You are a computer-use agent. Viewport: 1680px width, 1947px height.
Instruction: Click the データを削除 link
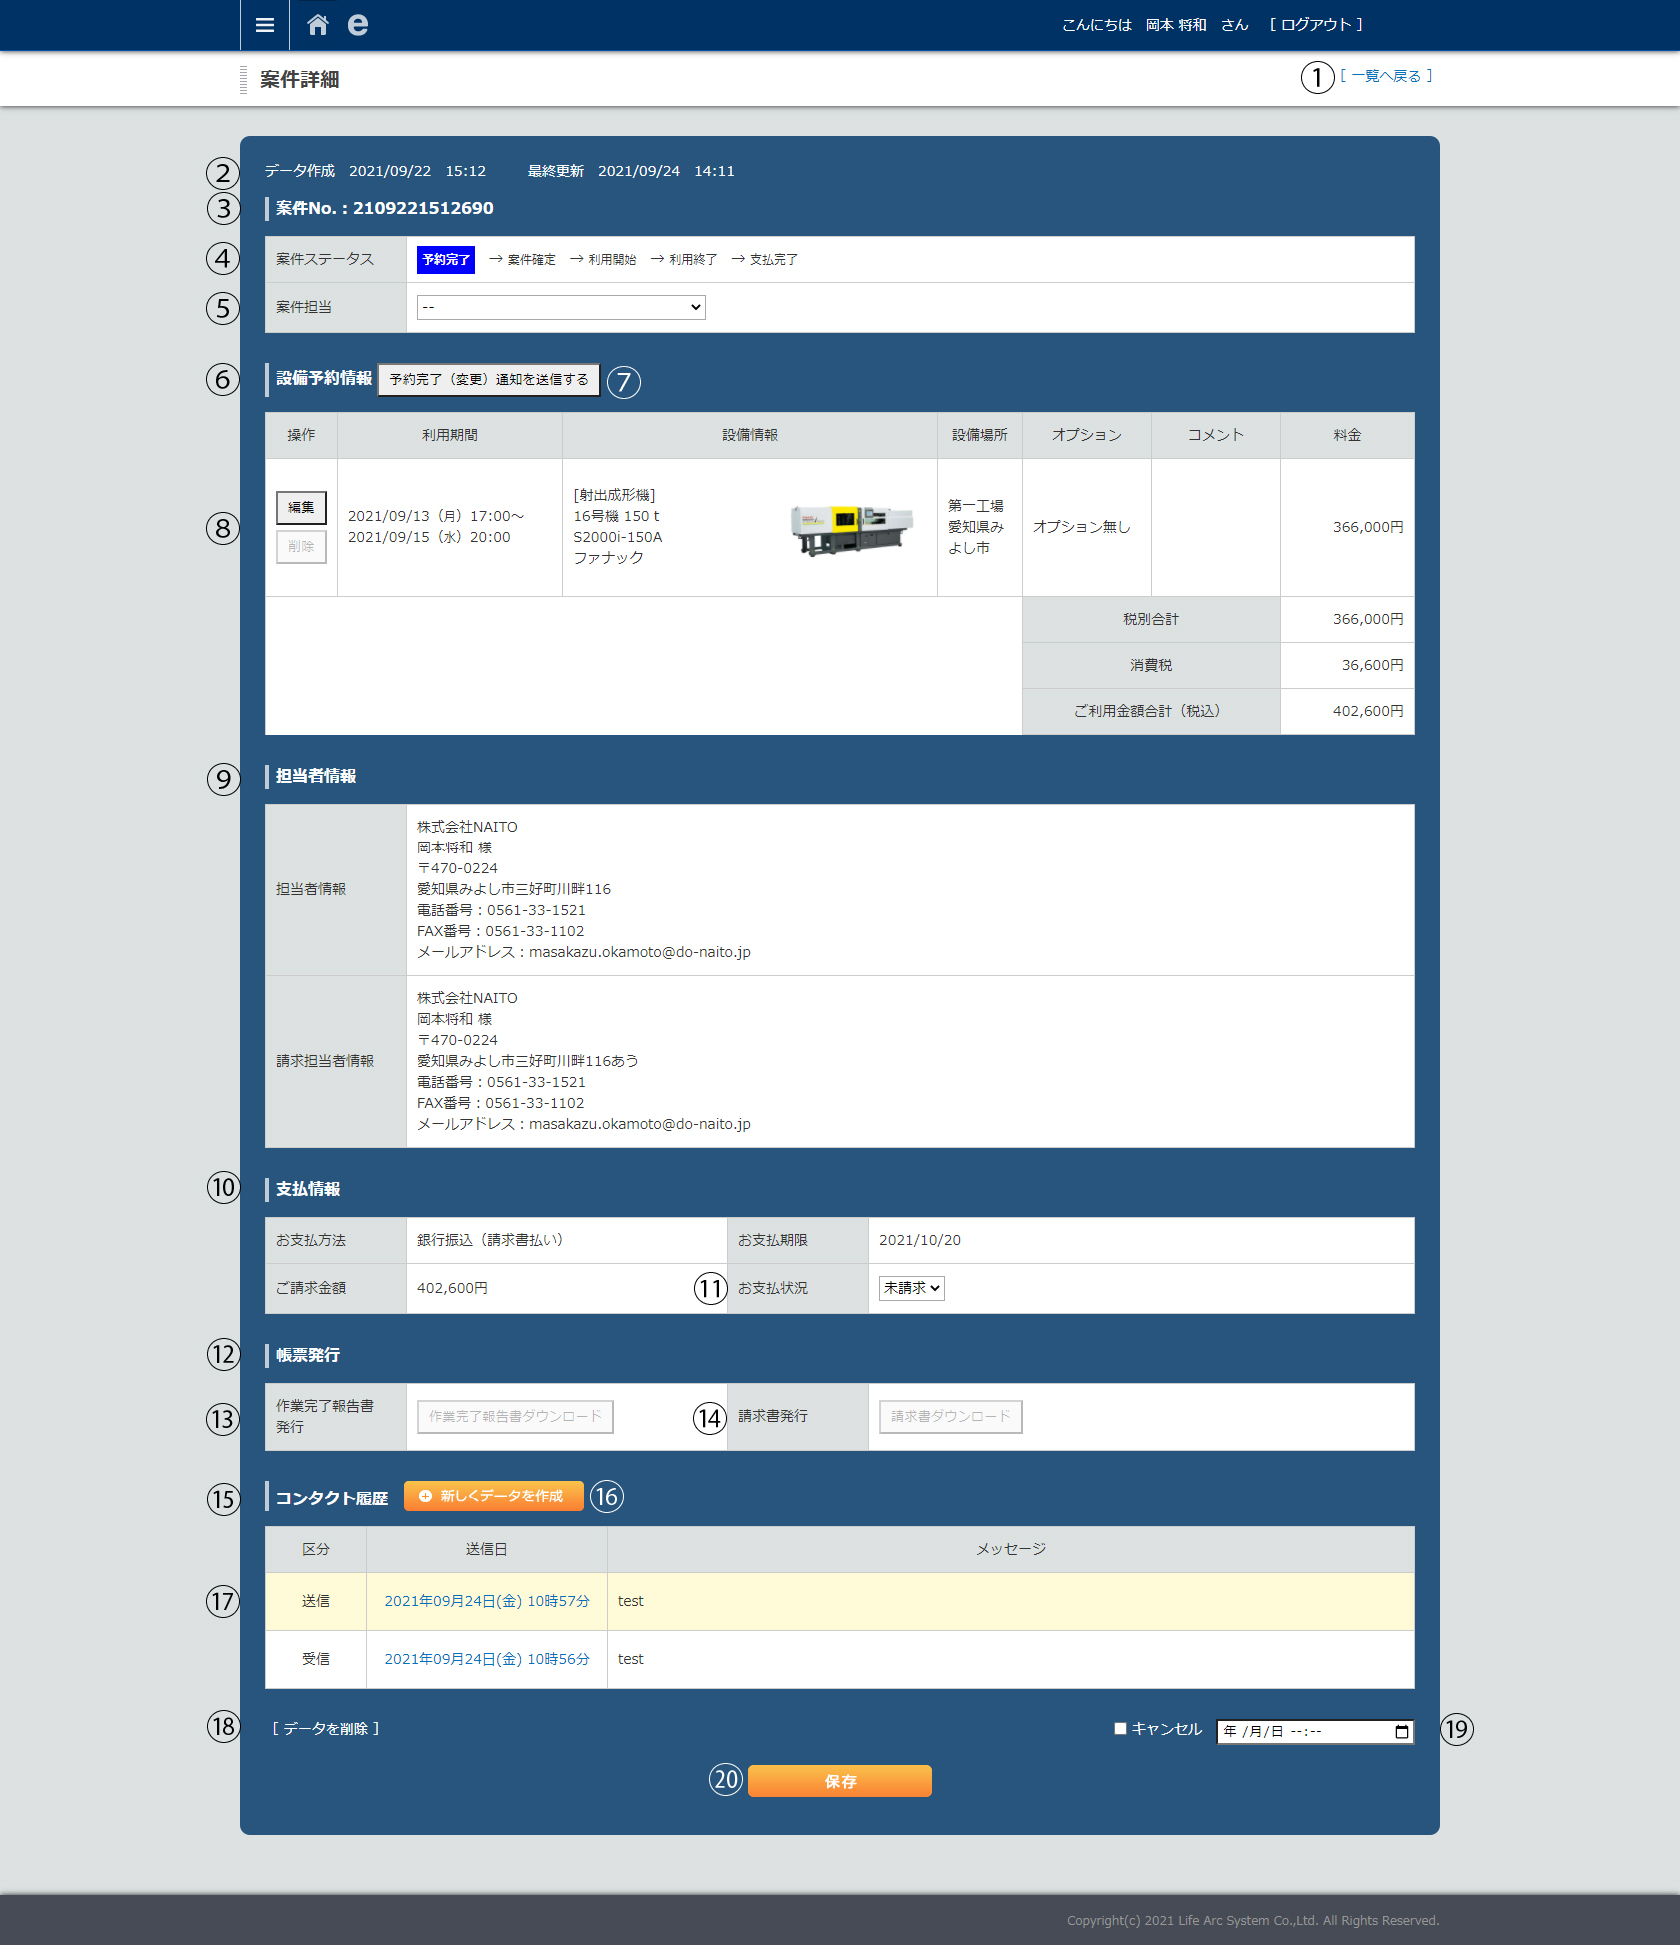click(x=326, y=1729)
